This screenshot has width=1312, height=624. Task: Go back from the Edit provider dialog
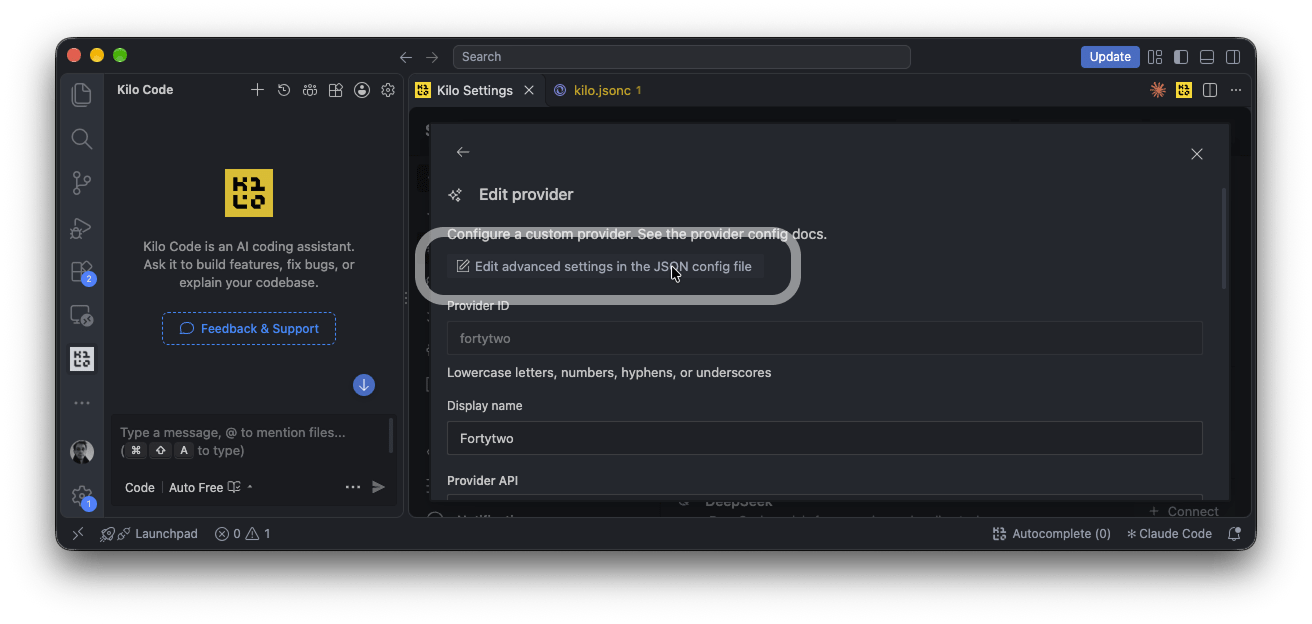pyautogui.click(x=463, y=152)
